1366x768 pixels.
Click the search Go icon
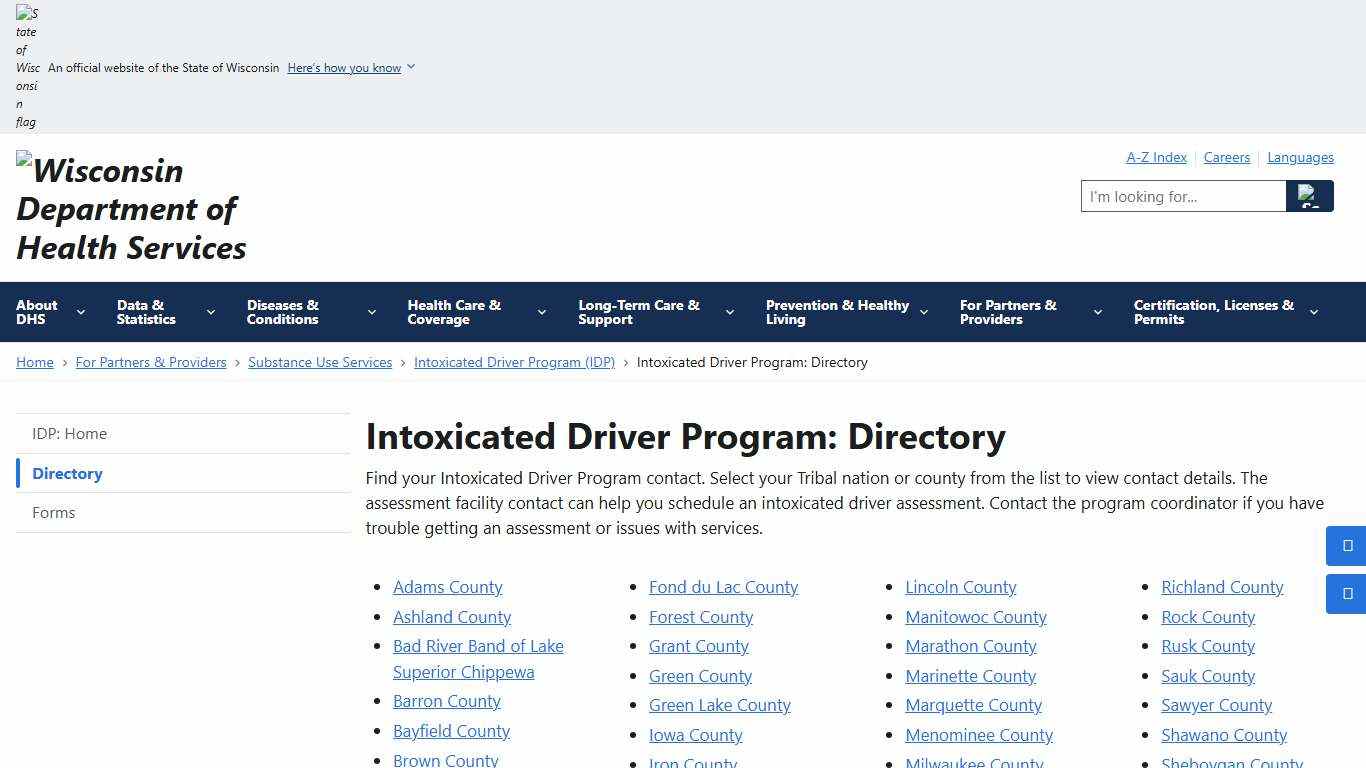[1310, 196]
